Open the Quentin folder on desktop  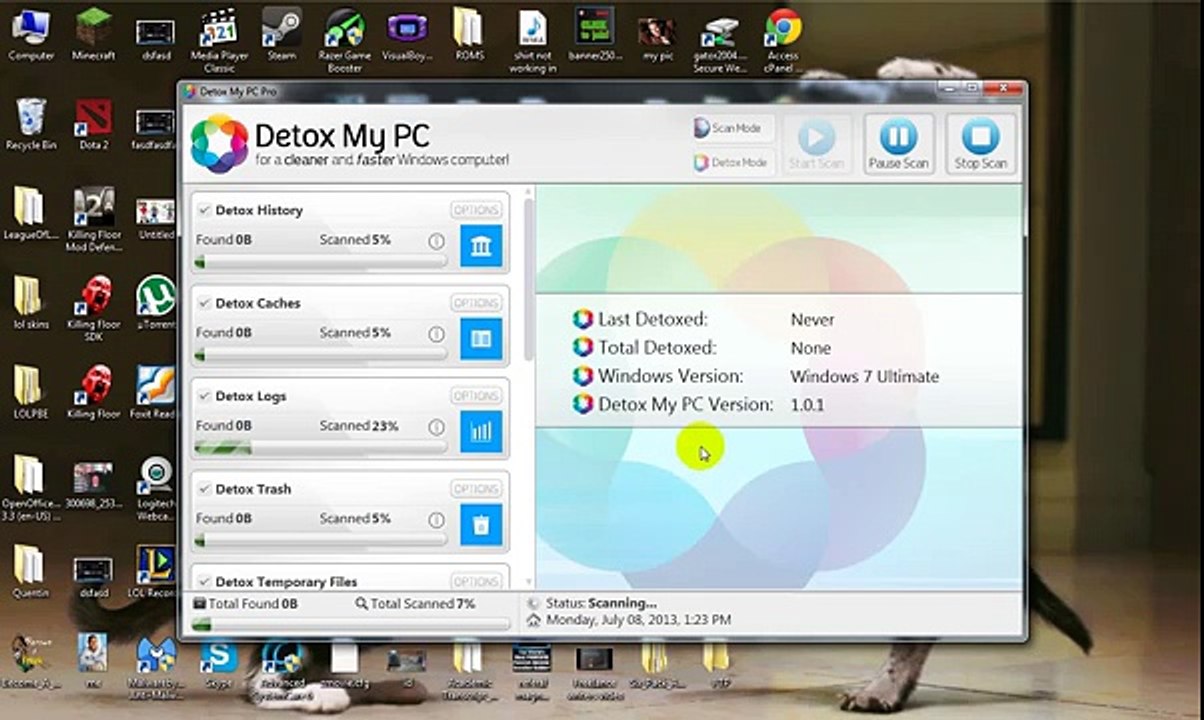pos(31,569)
